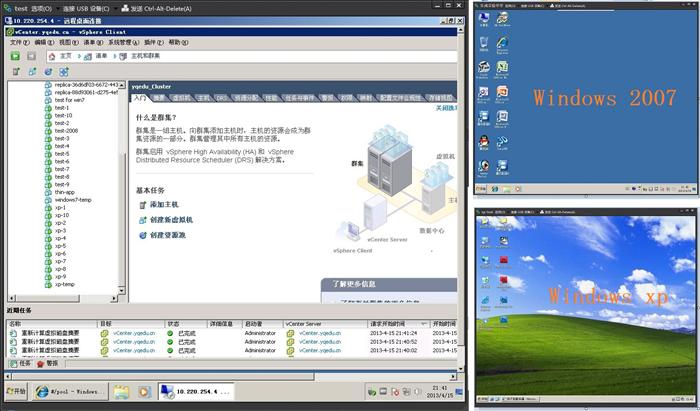Click VM icon beside test-2008
Screen dimensions: 700x411
[x=48, y=131]
